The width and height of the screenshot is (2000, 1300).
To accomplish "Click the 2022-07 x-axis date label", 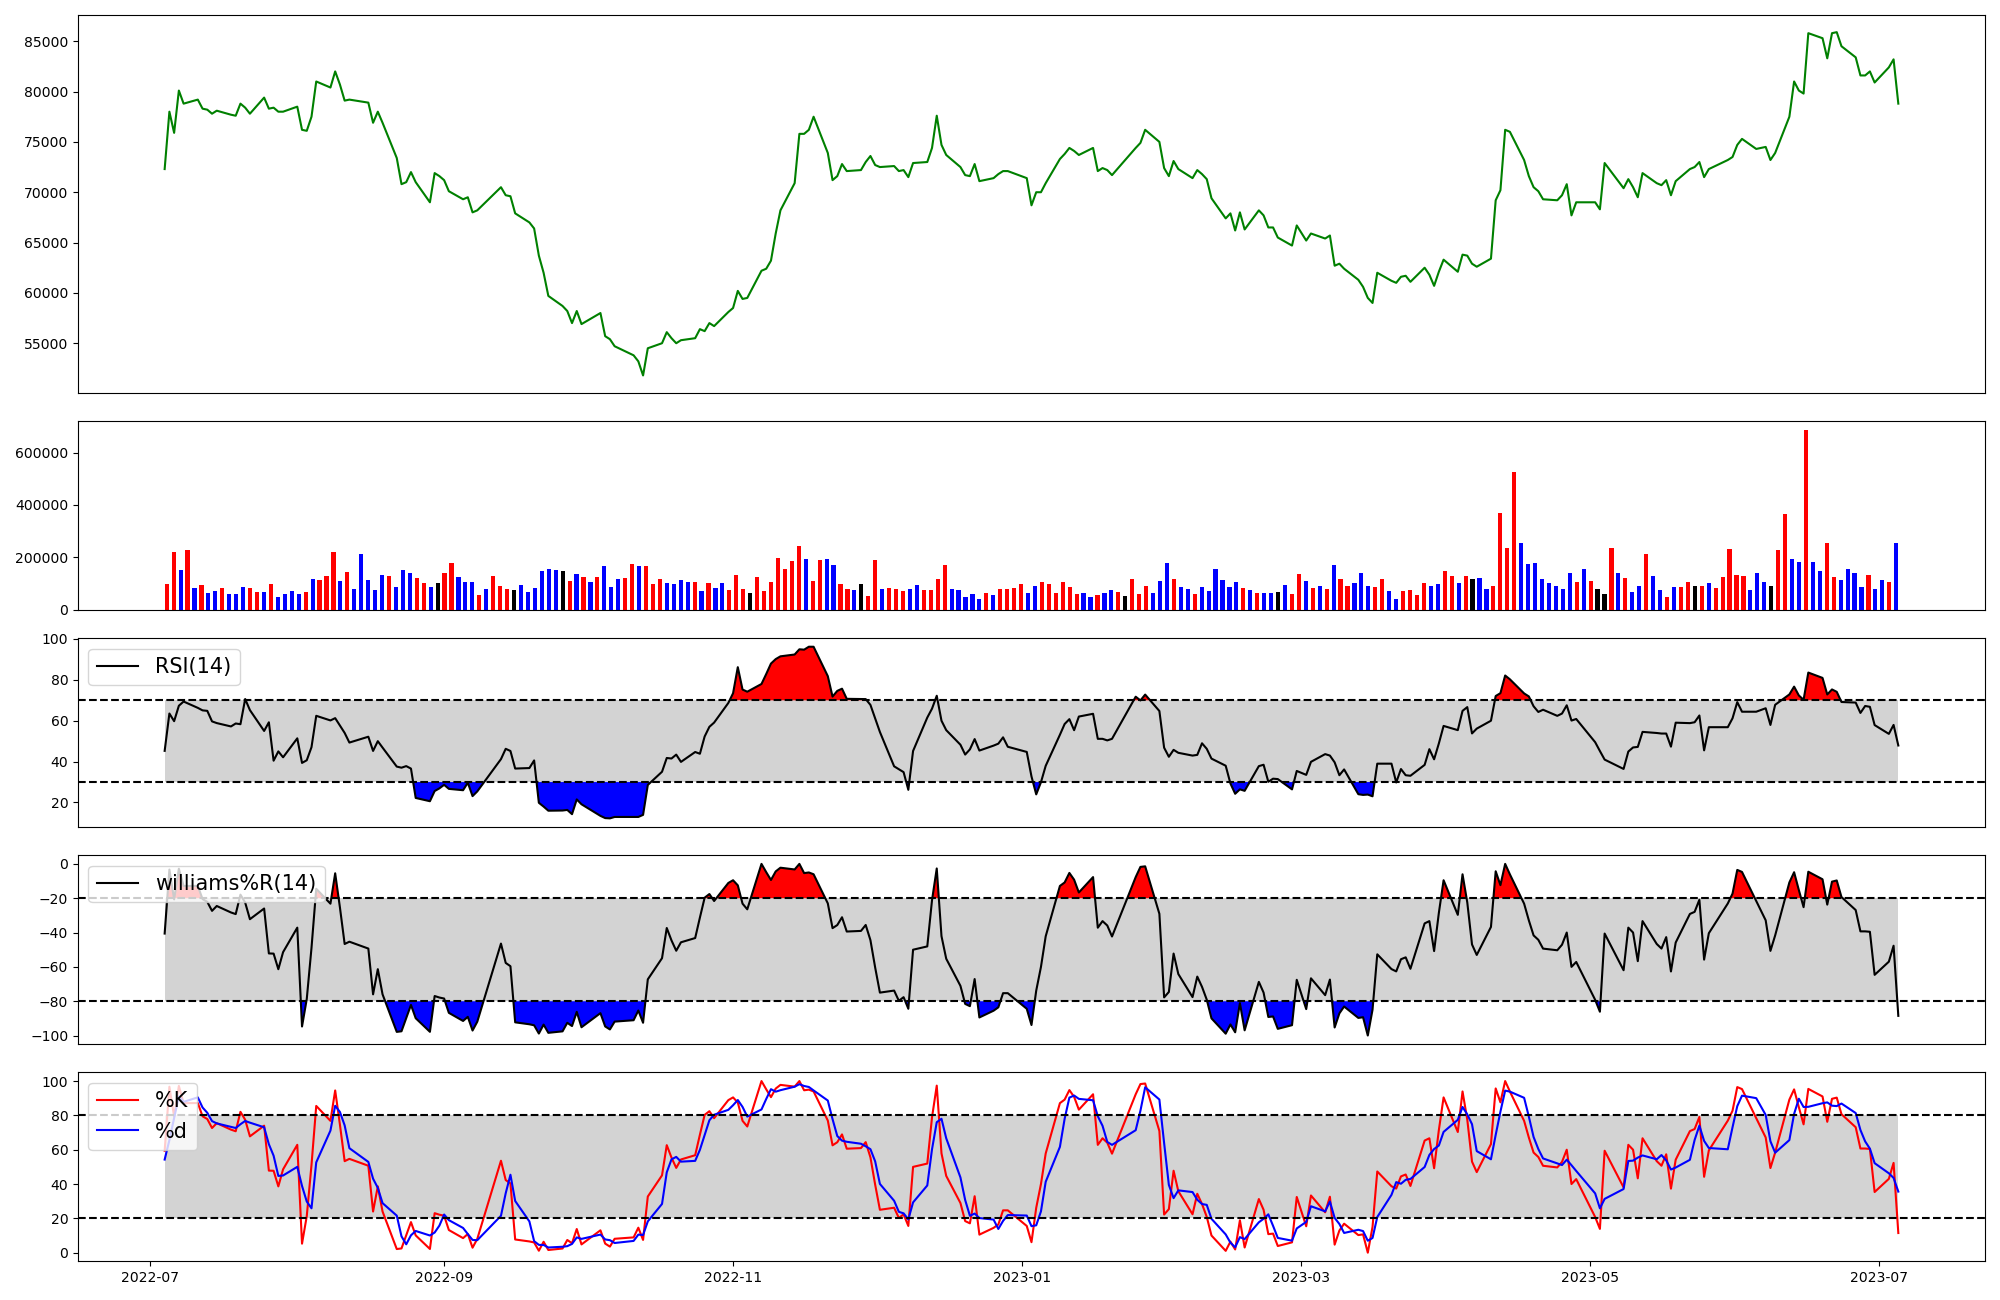I will click(150, 1277).
